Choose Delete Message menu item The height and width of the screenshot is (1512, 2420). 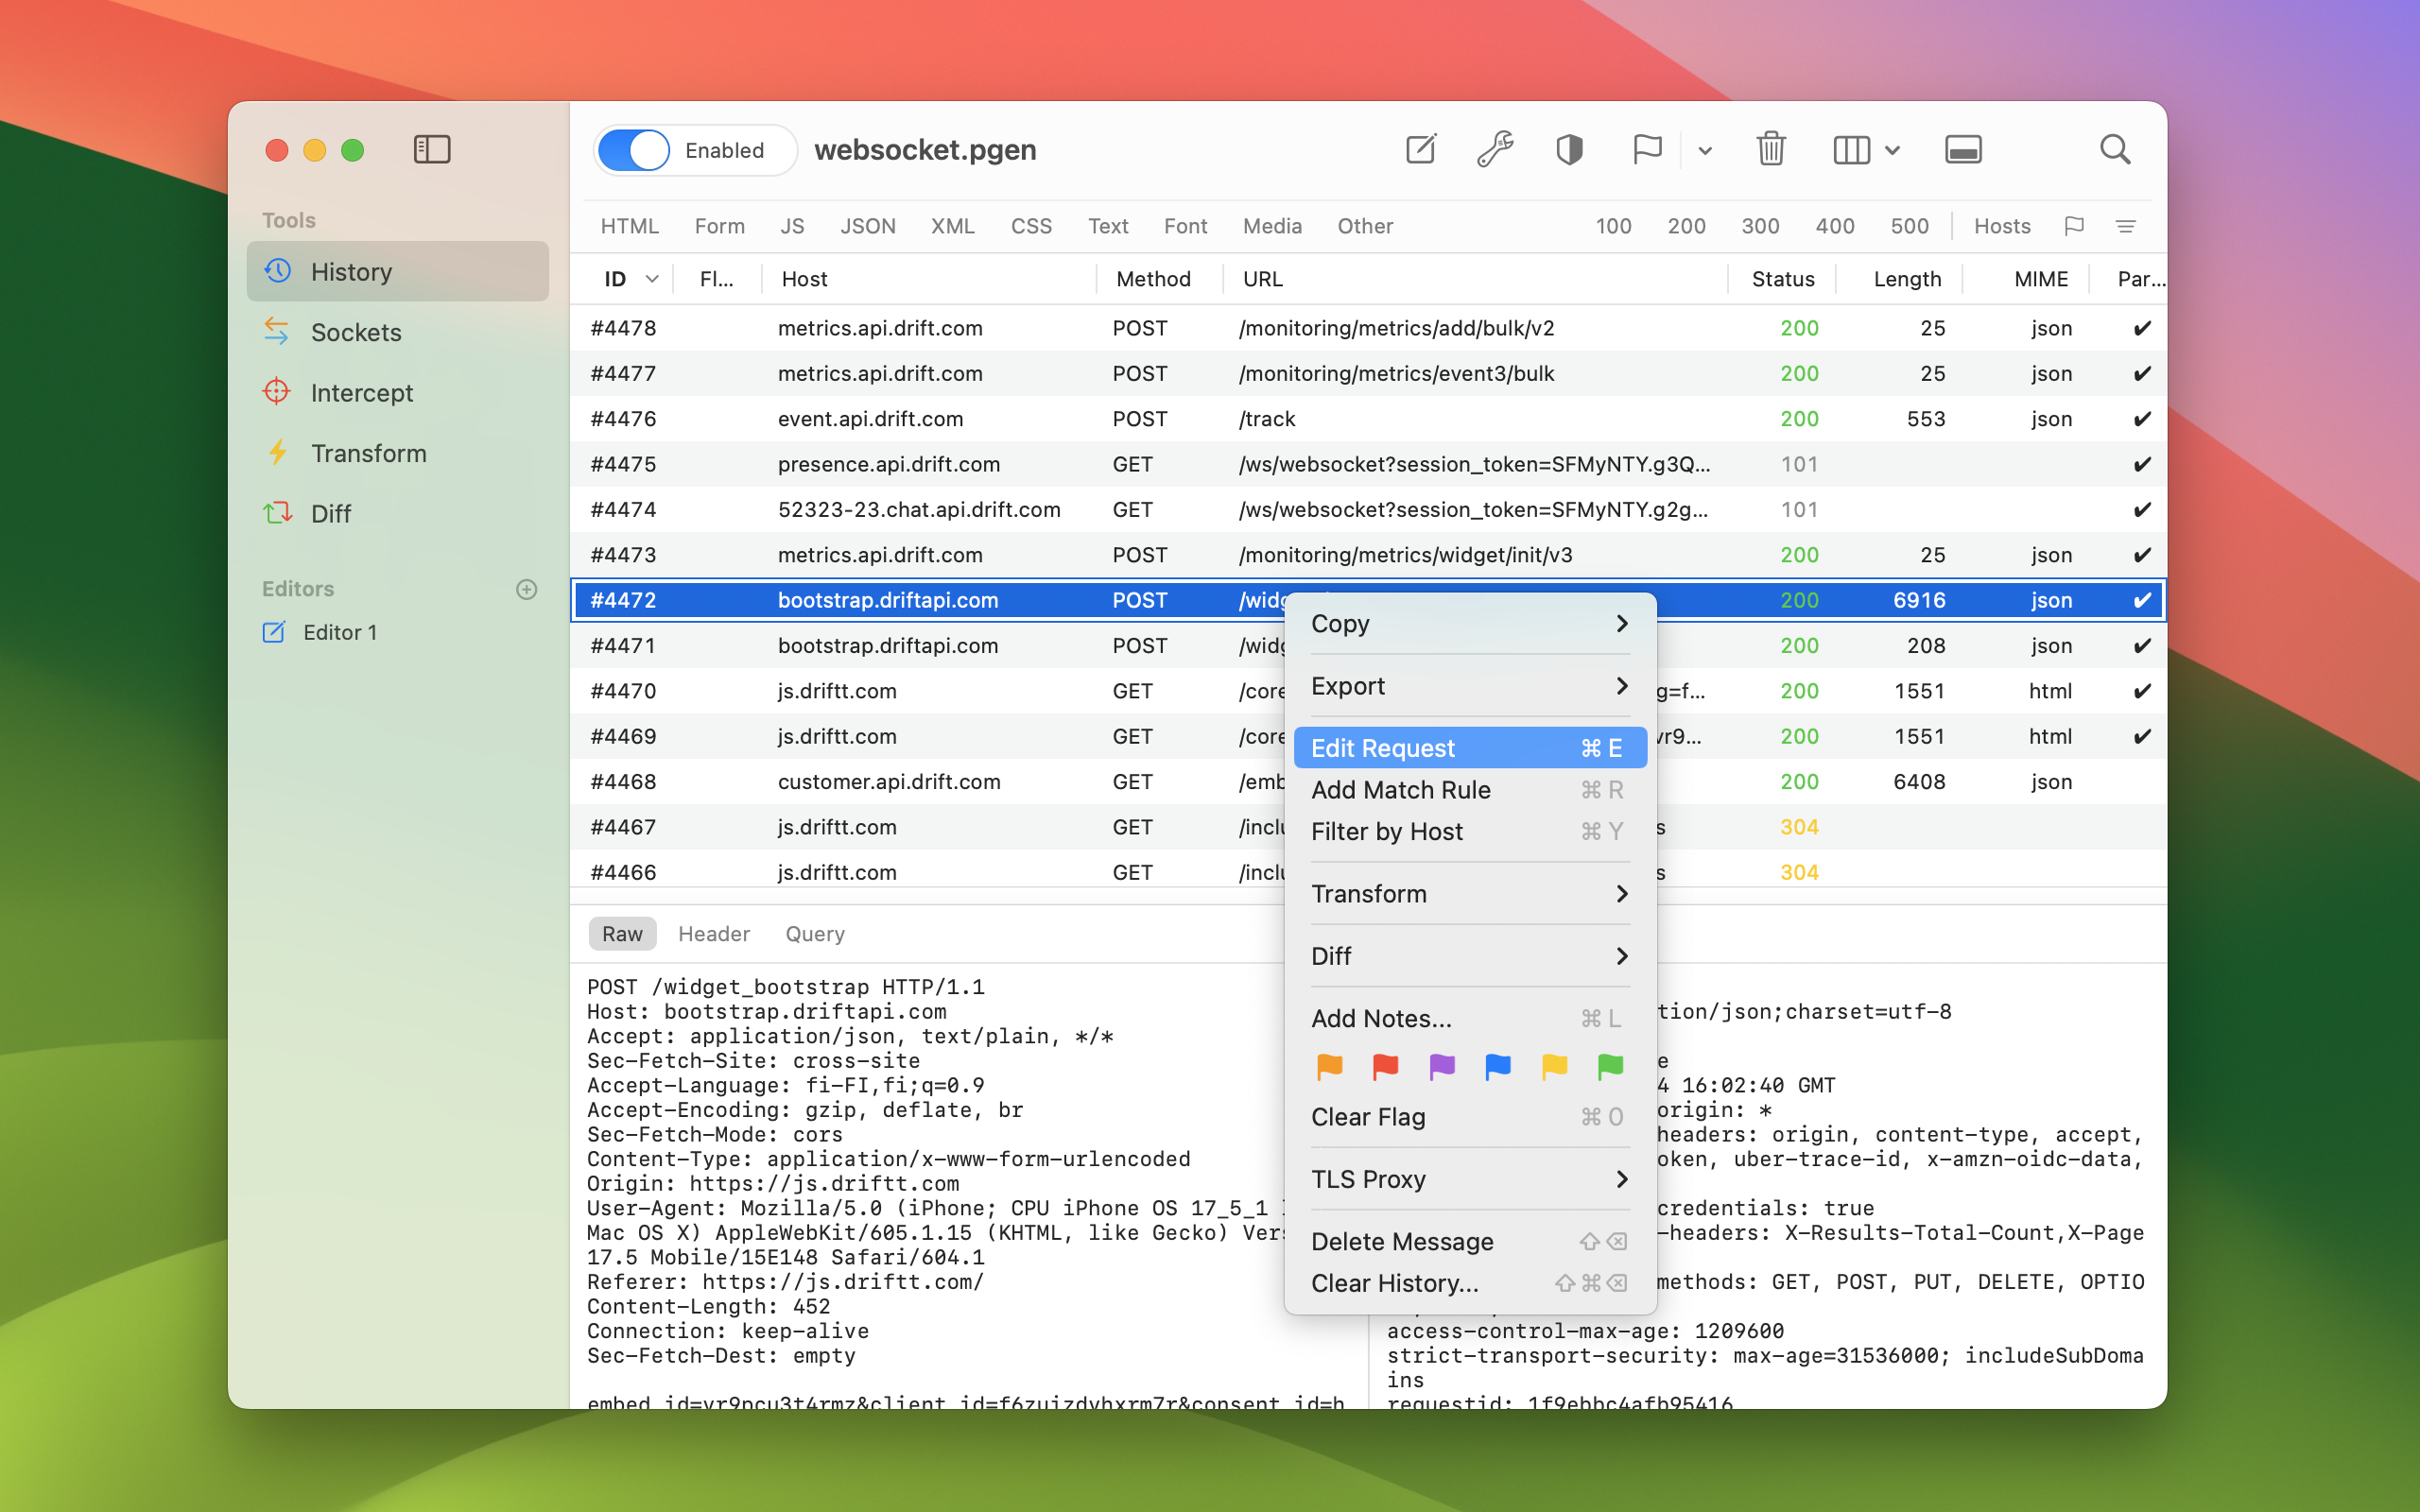click(x=1470, y=1241)
